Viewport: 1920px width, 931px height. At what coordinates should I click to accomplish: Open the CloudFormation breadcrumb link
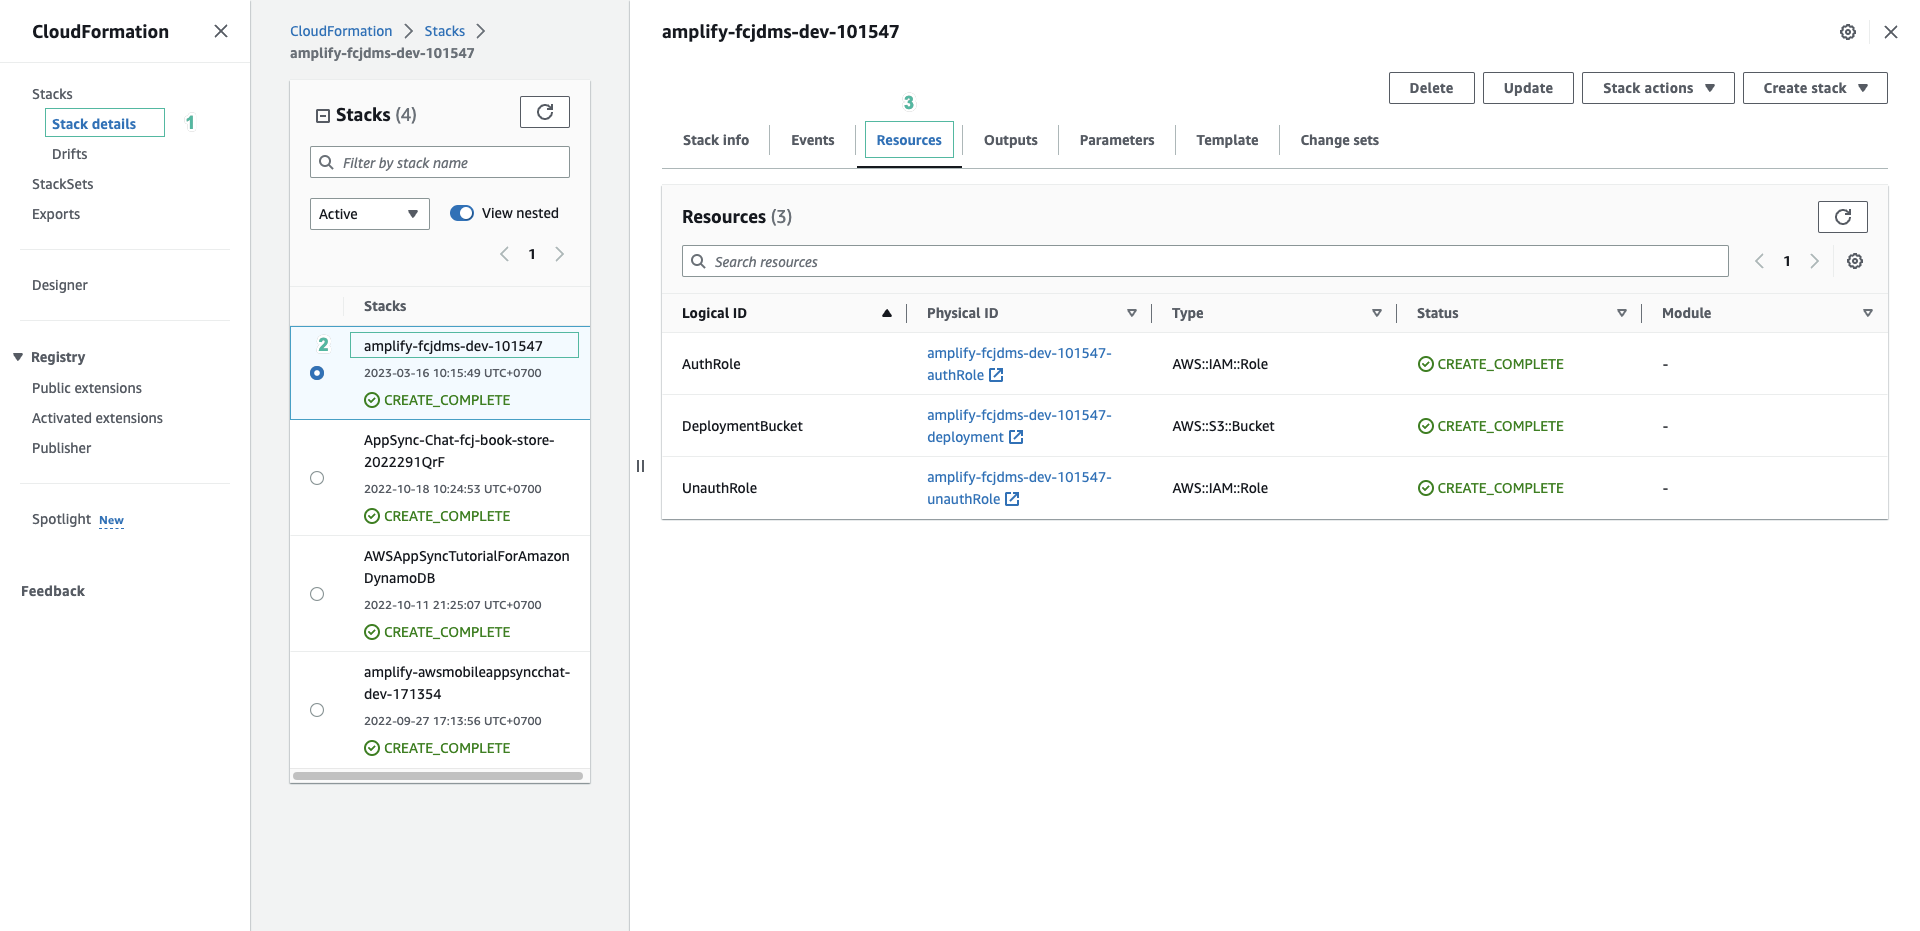point(341,31)
